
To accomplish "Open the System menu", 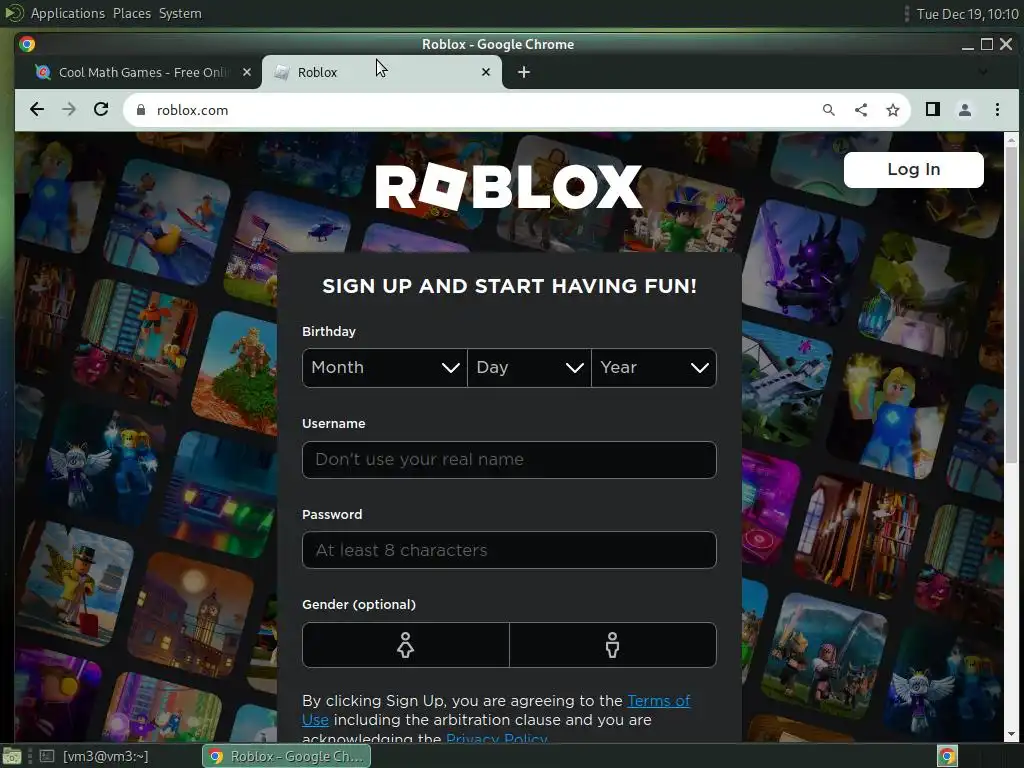I will [x=180, y=13].
